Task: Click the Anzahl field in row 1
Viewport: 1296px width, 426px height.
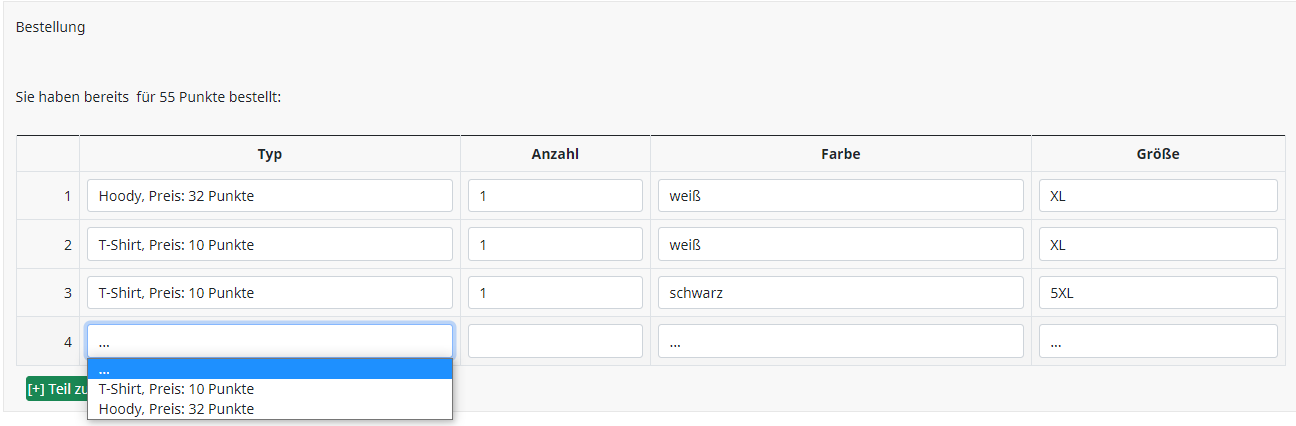Action: 555,196
